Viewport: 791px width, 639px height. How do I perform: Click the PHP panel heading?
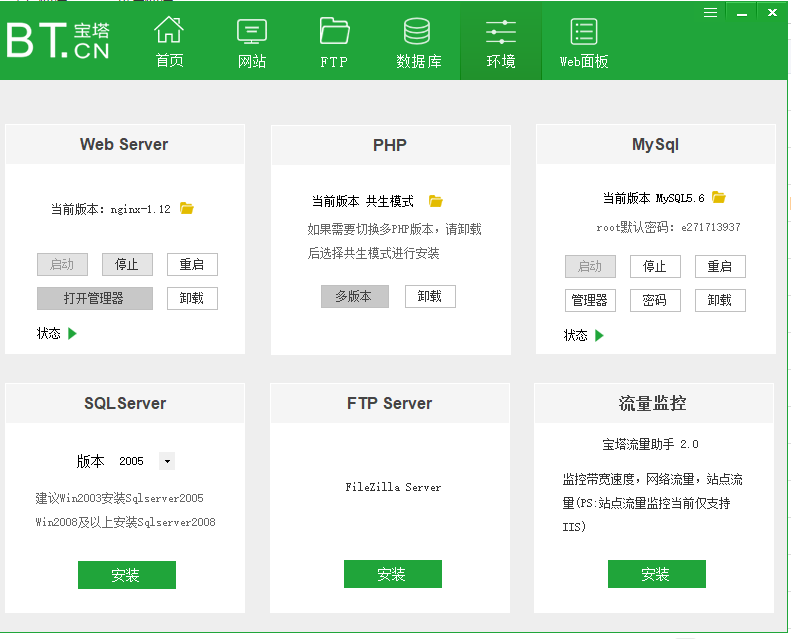tap(389, 145)
